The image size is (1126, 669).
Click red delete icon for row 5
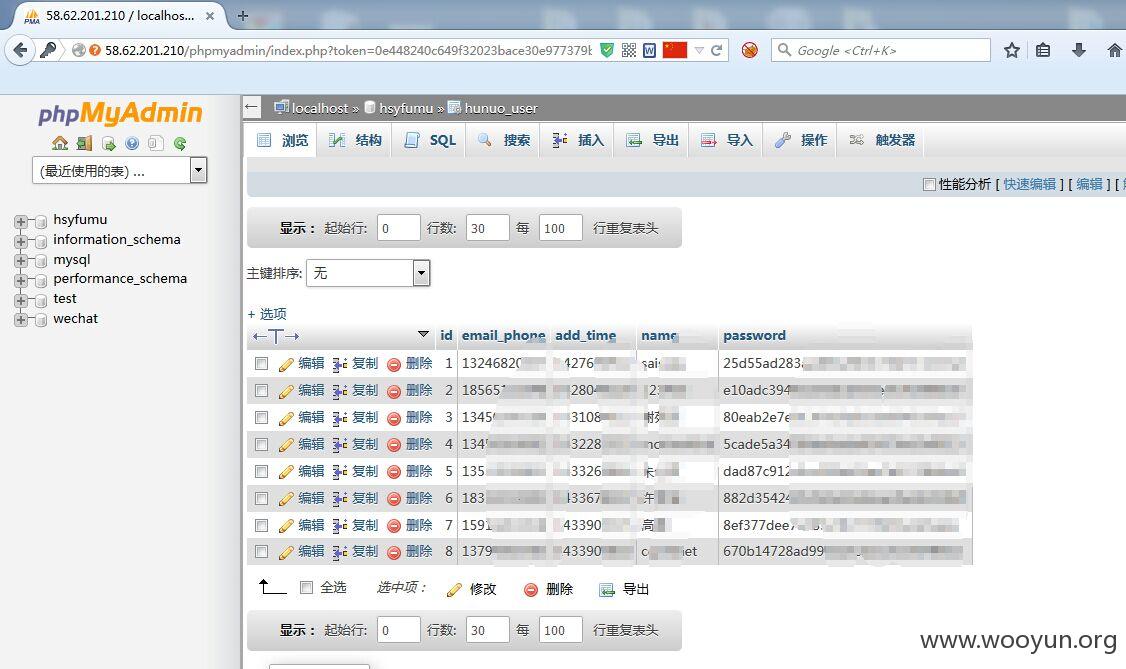pyautogui.click(x=394, y=472)
